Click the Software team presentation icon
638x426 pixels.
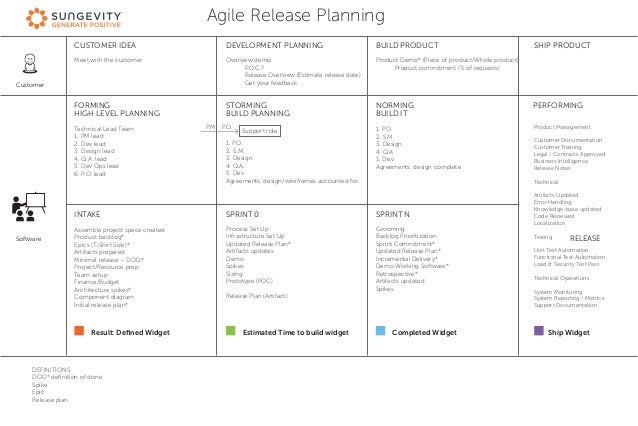pos(28,207)
